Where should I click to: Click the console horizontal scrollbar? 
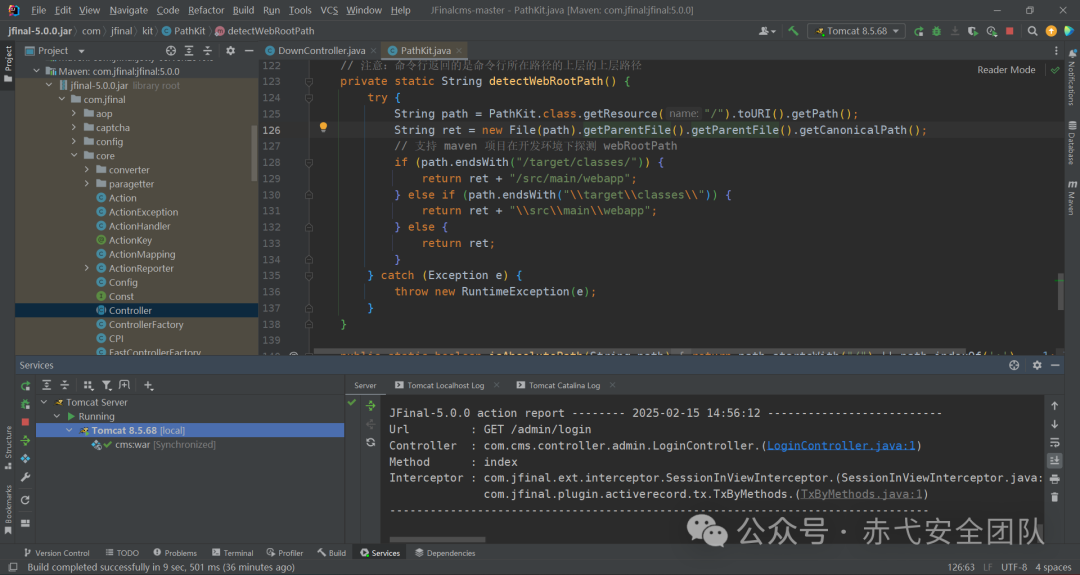(x=437, y=539)
